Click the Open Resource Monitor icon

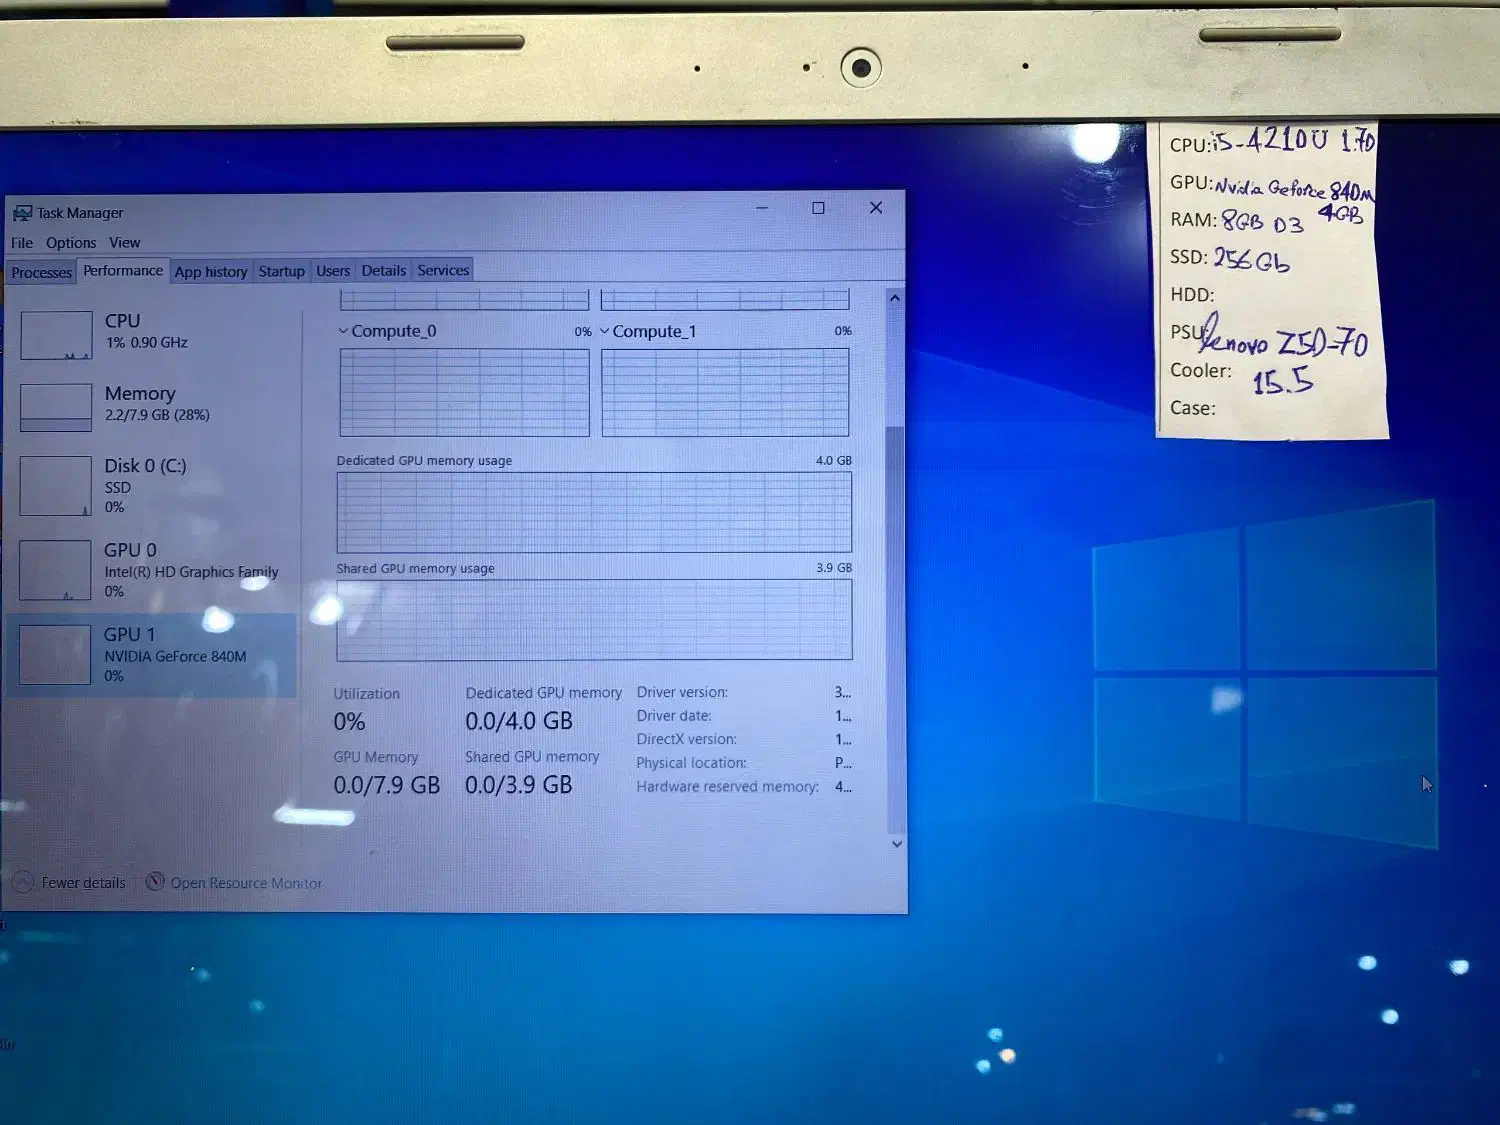tap(155, 882)
